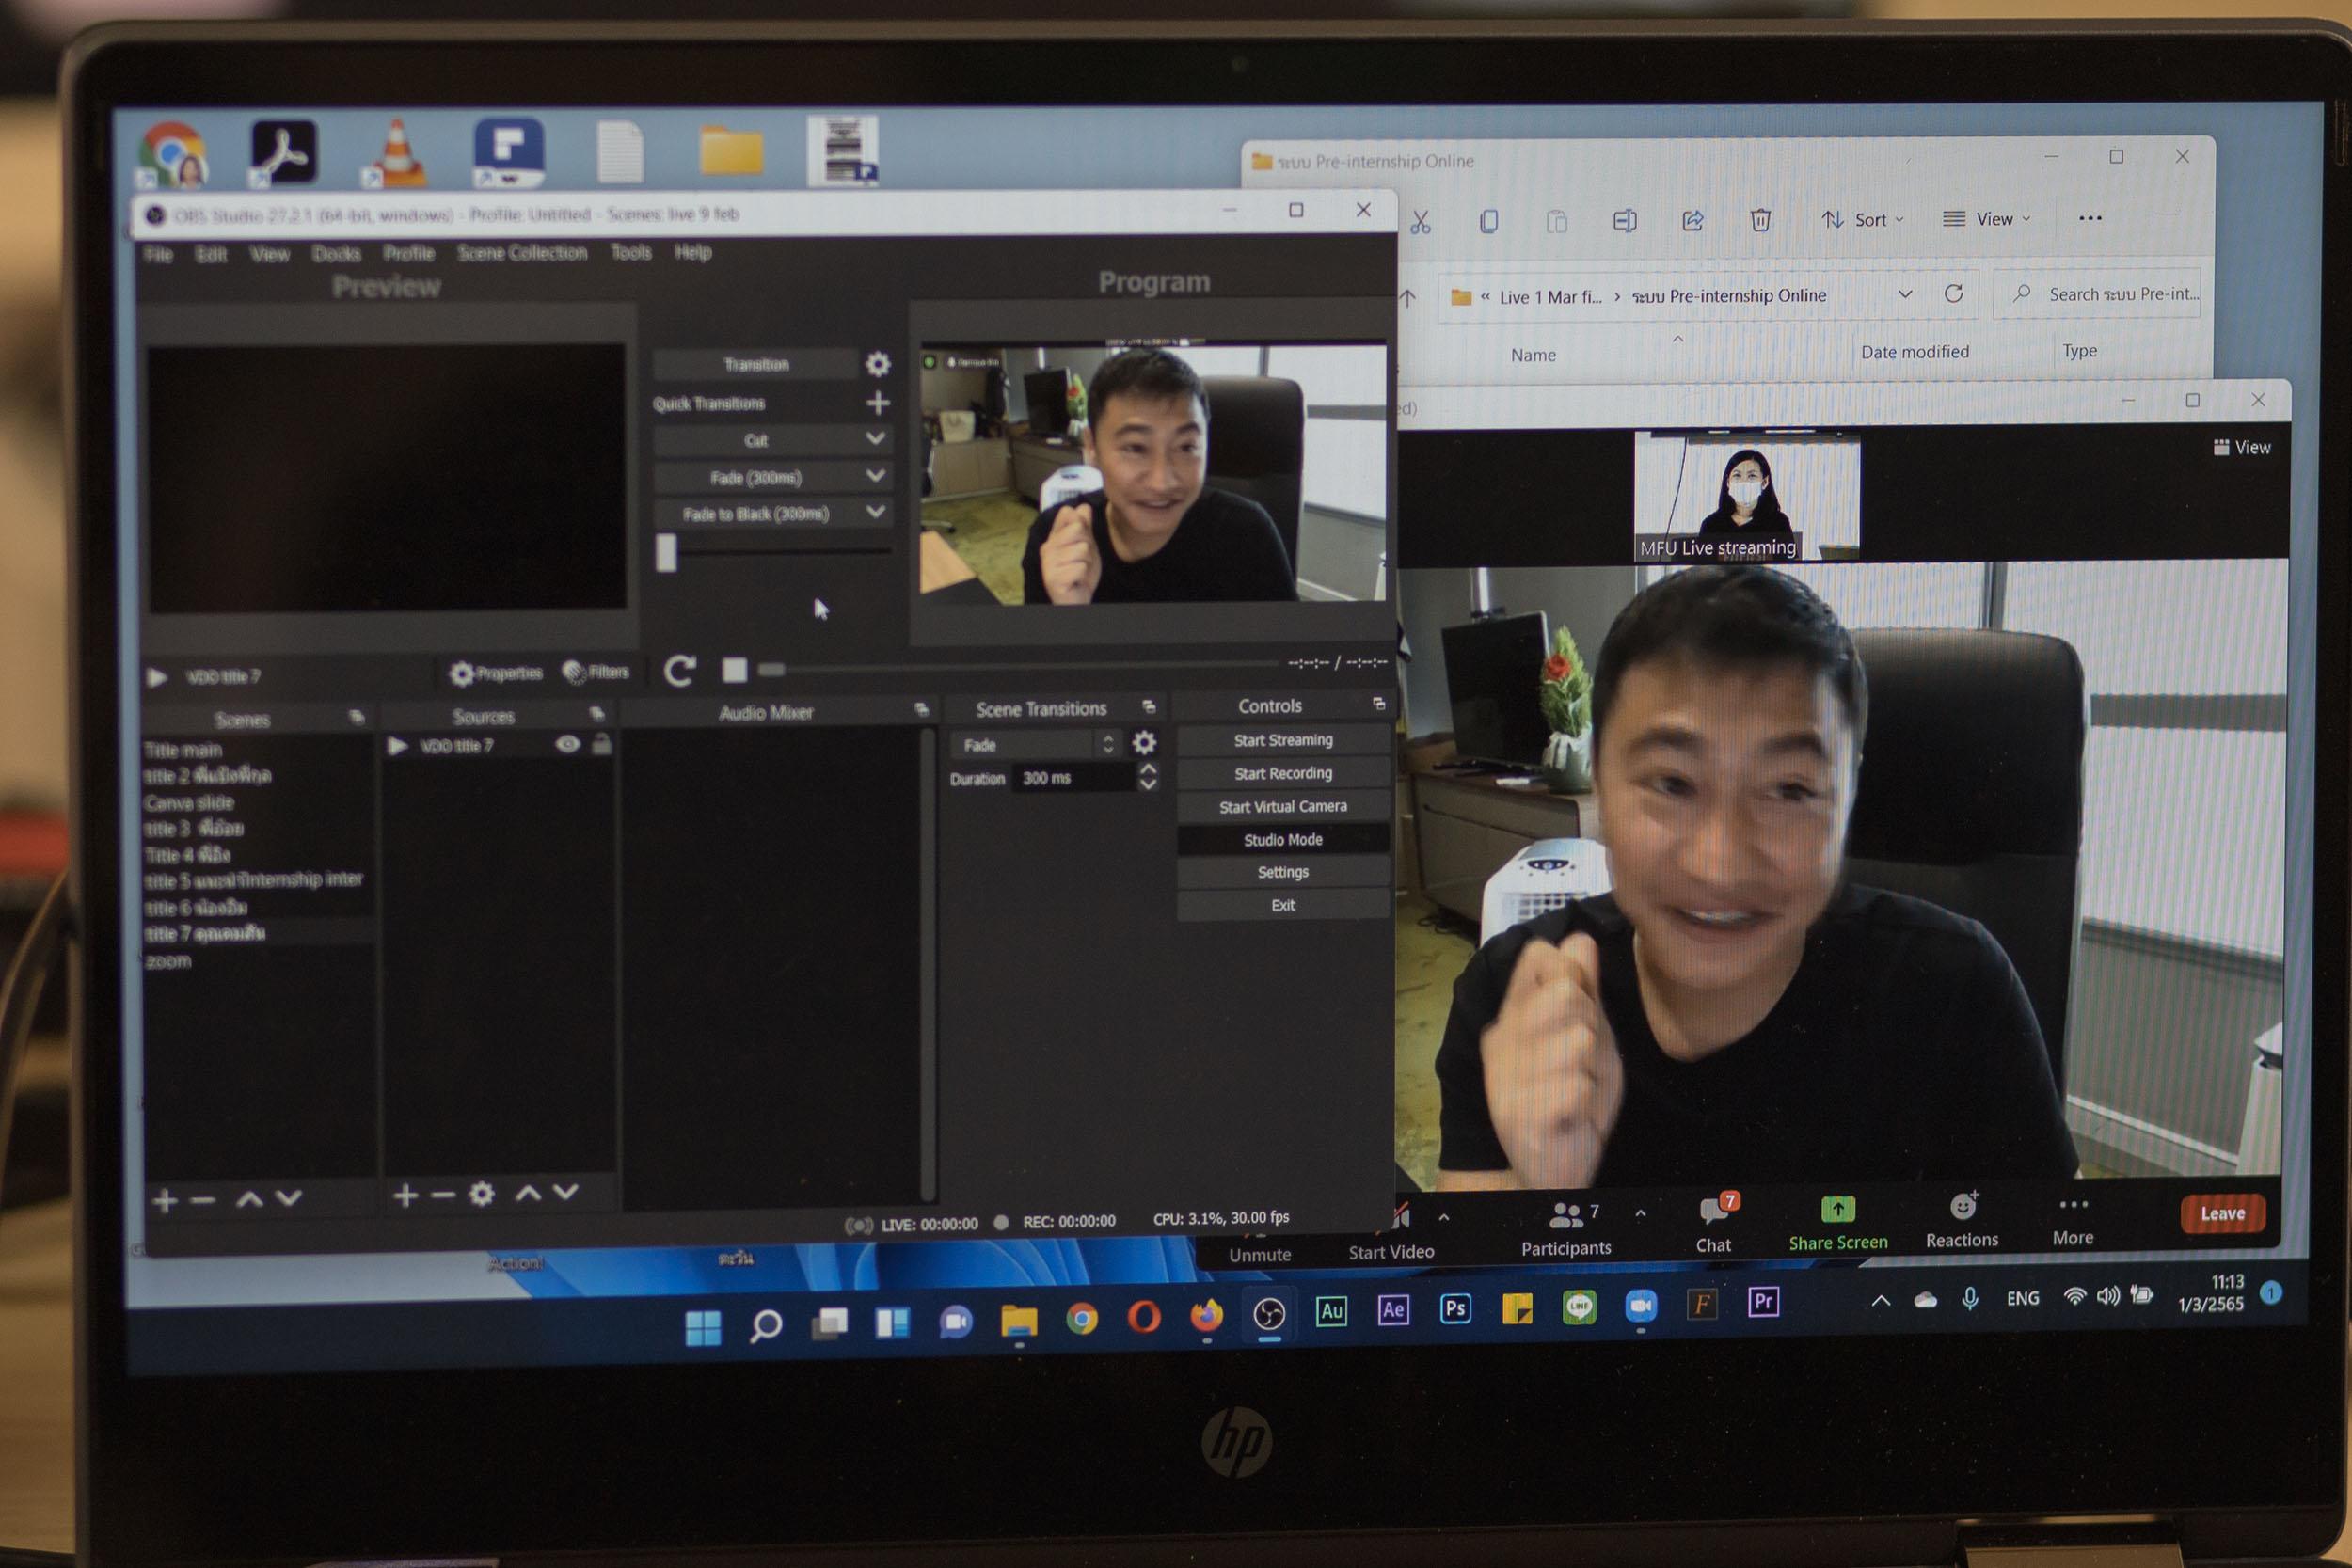Pop out the Controls dock panel
Screen dimensions: 2352x1568
[x=1379, y=704]
